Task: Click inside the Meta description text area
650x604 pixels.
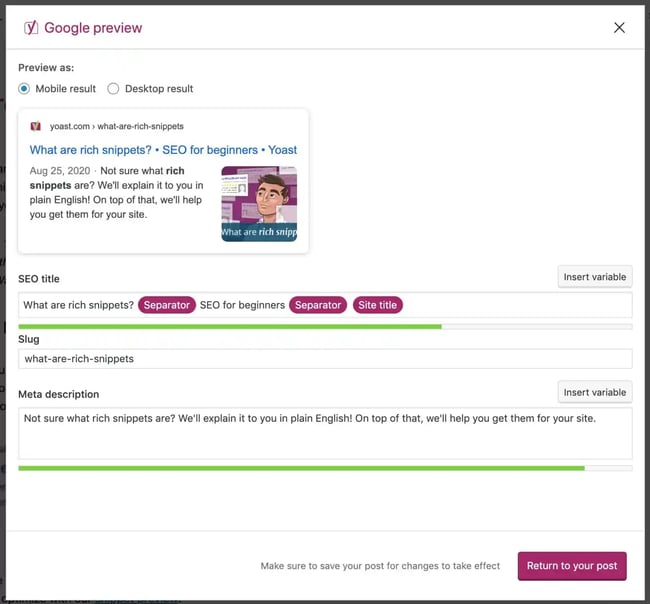Action: 325,438
